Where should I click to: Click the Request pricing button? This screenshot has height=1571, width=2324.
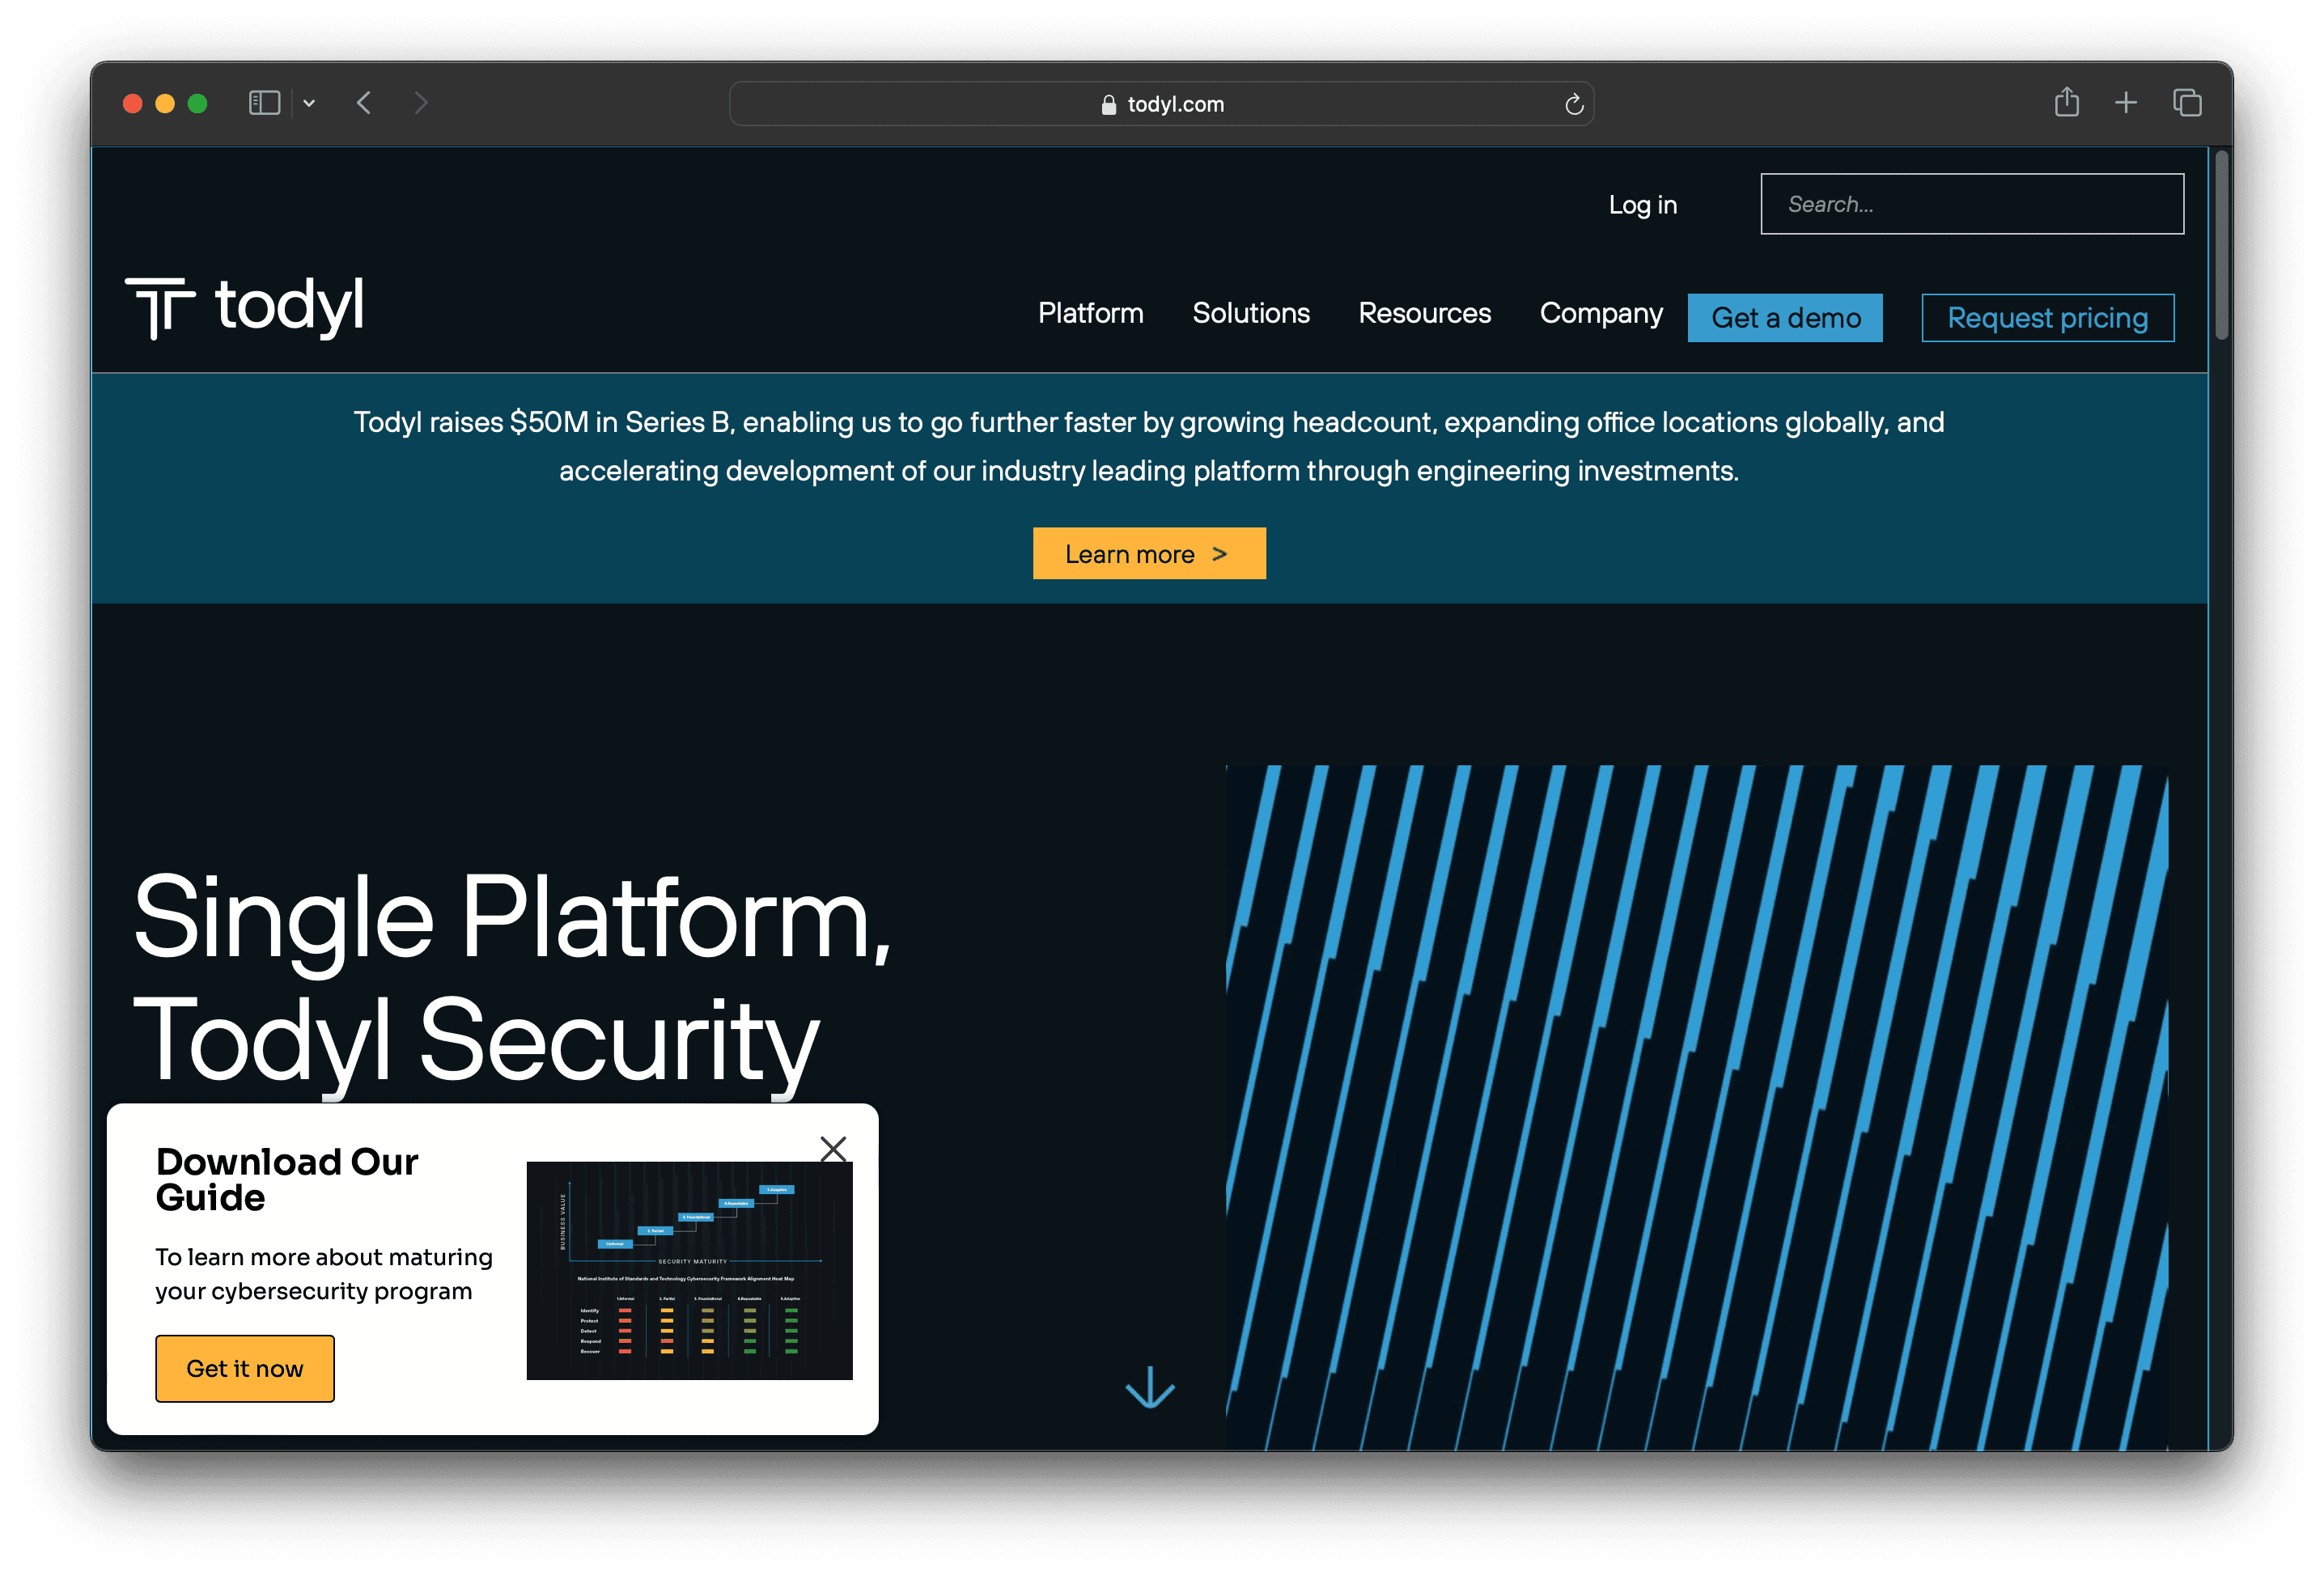(2047, 318)
